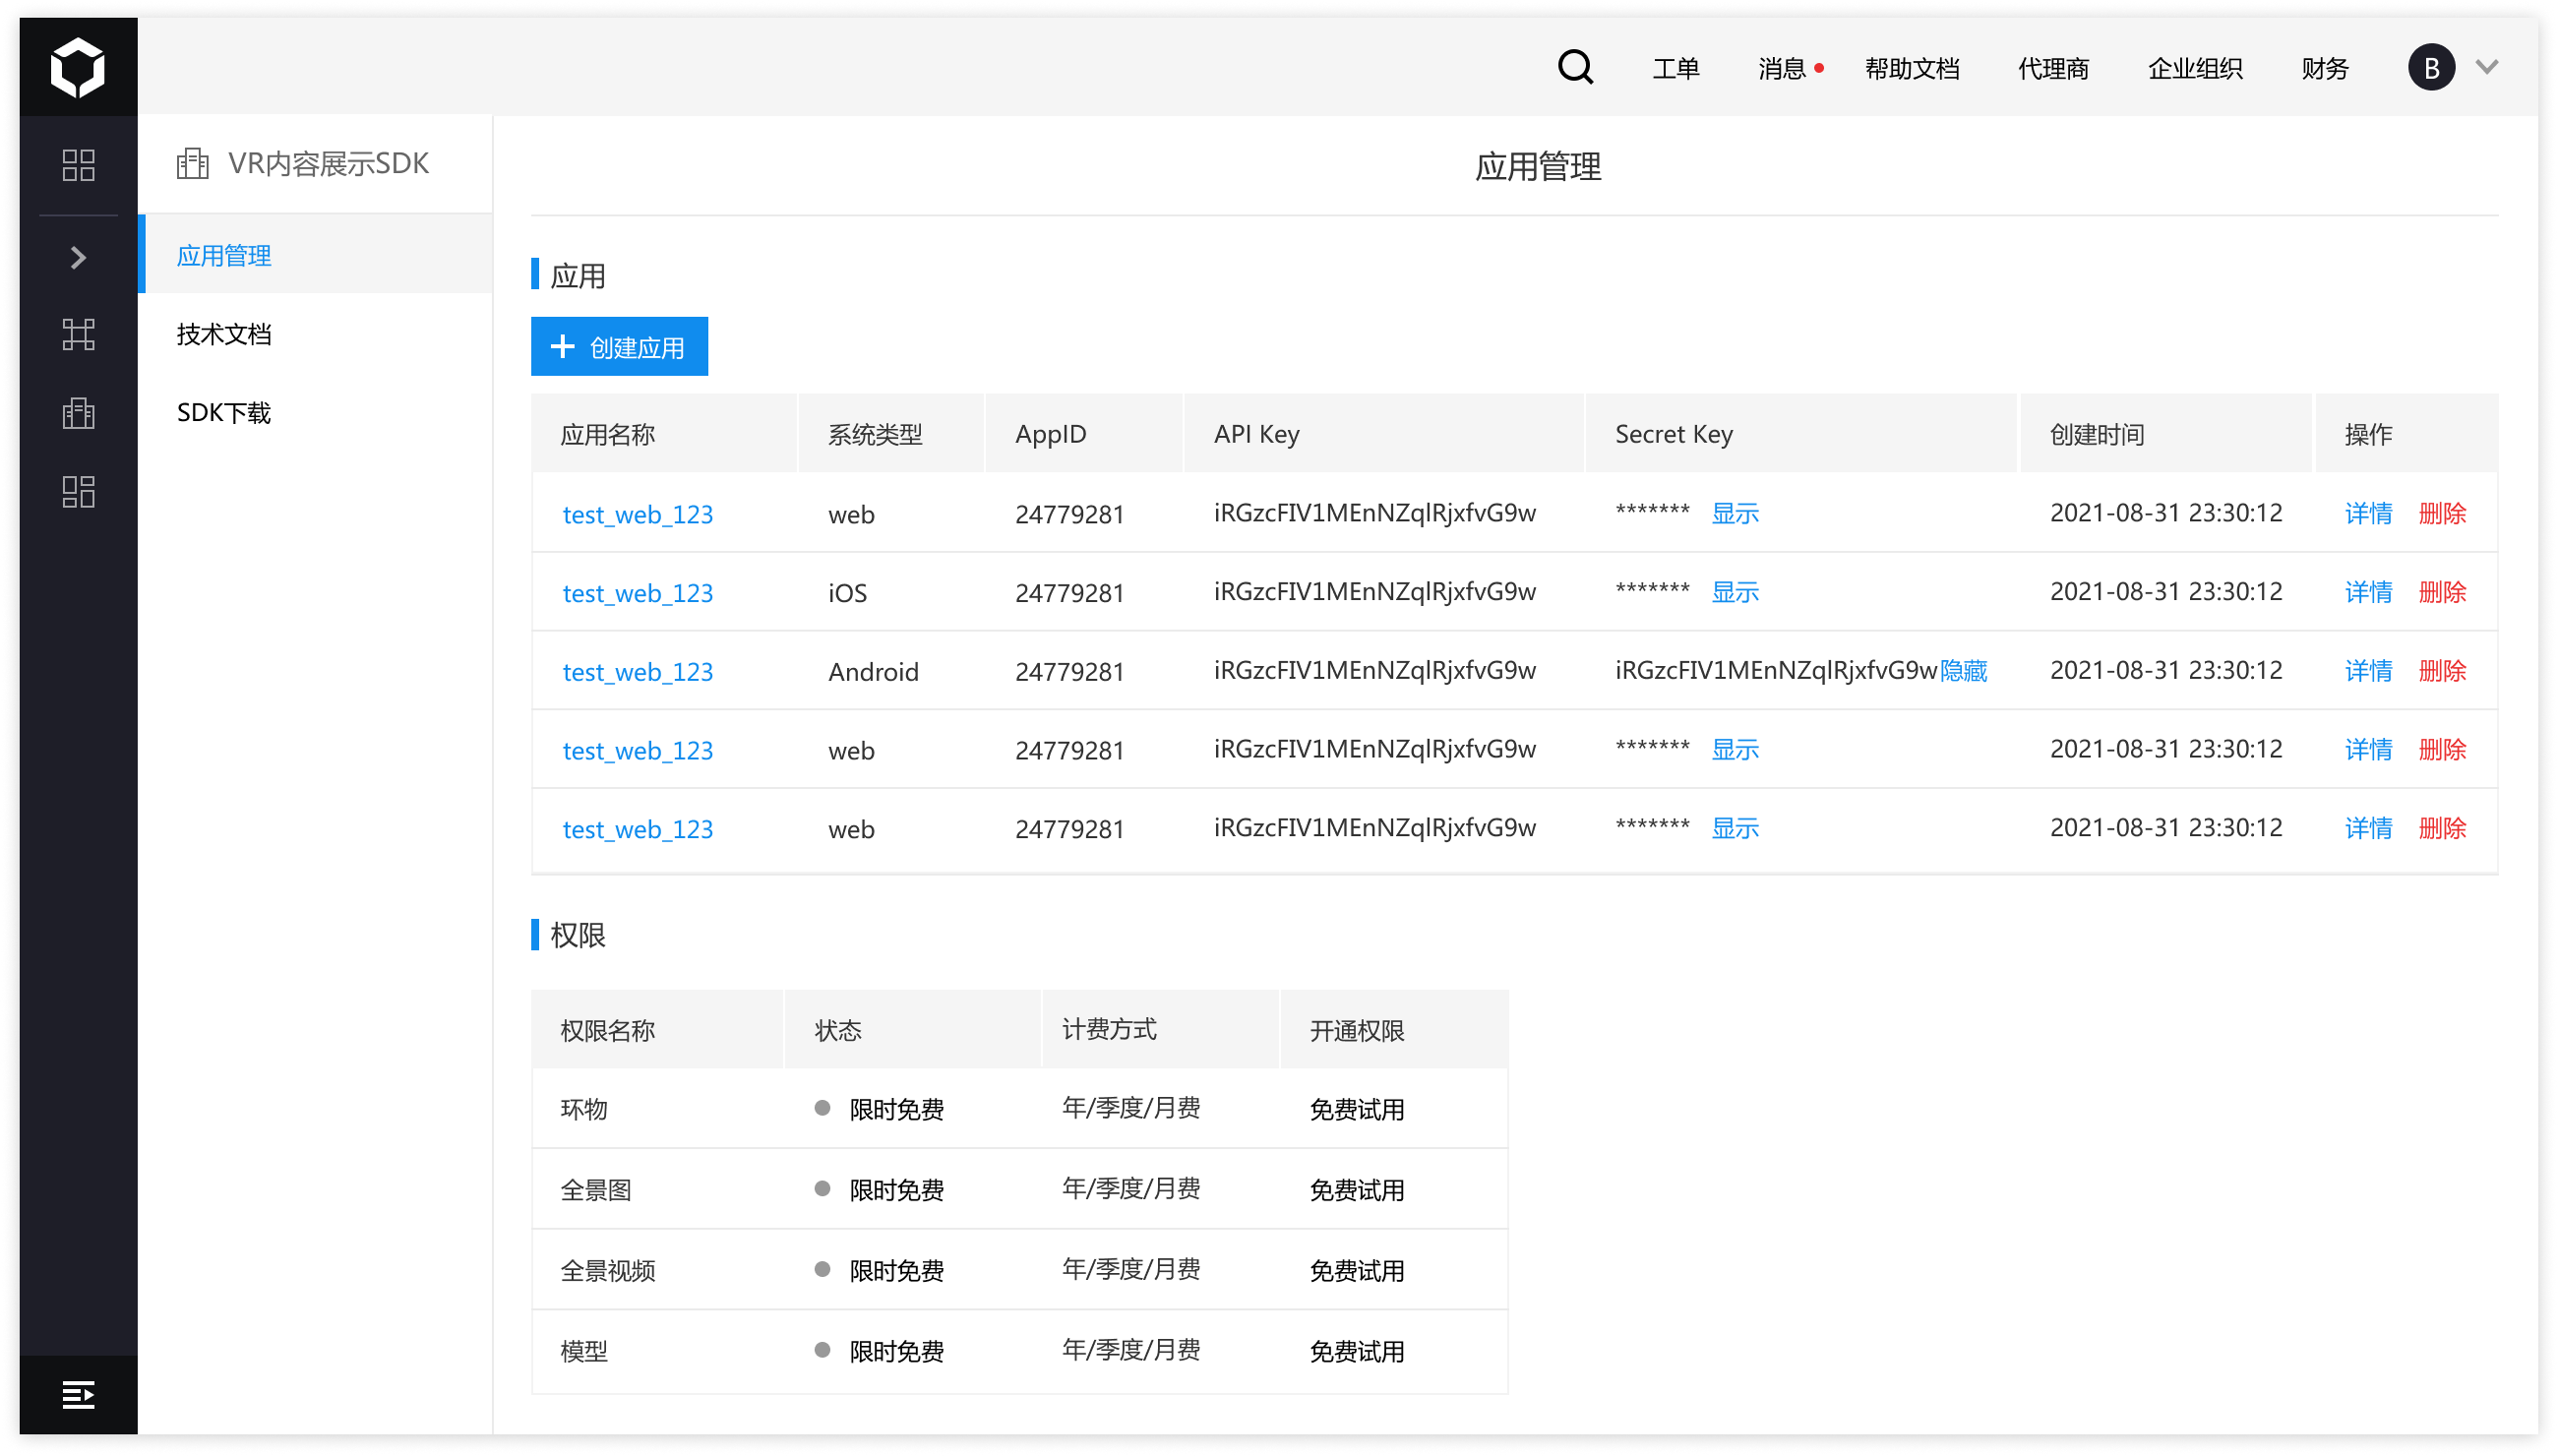
Task: Click the search magnifier icon in top bar
Action: click(1574, 68)
